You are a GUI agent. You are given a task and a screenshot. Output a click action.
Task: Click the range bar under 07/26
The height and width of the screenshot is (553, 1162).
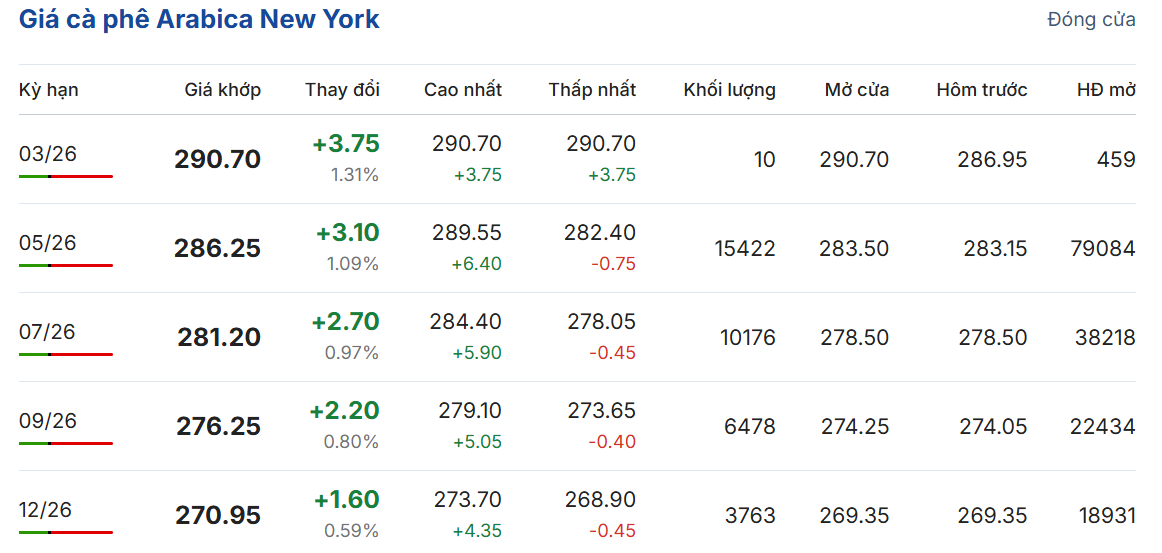pyautogui.click(x=66, y=354)
